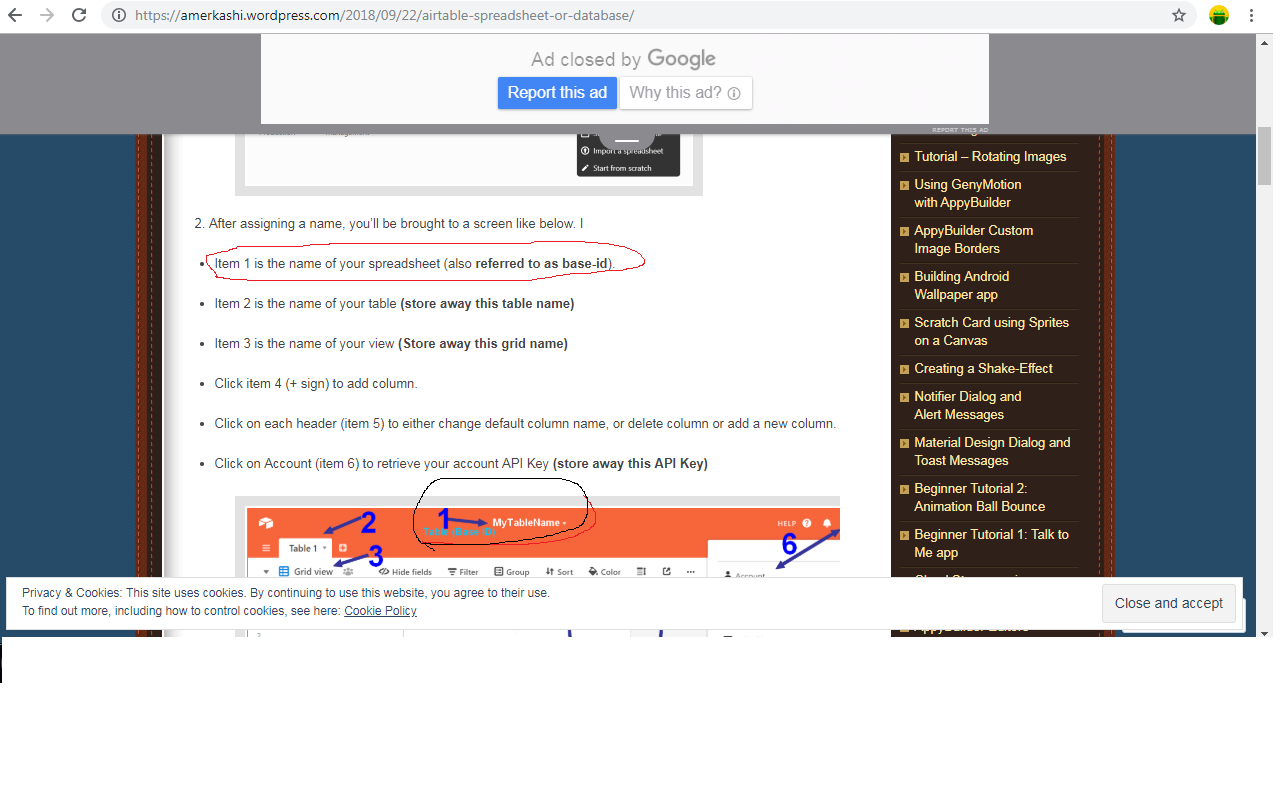Expand the views arrow left of Grid view

[266, 572]
